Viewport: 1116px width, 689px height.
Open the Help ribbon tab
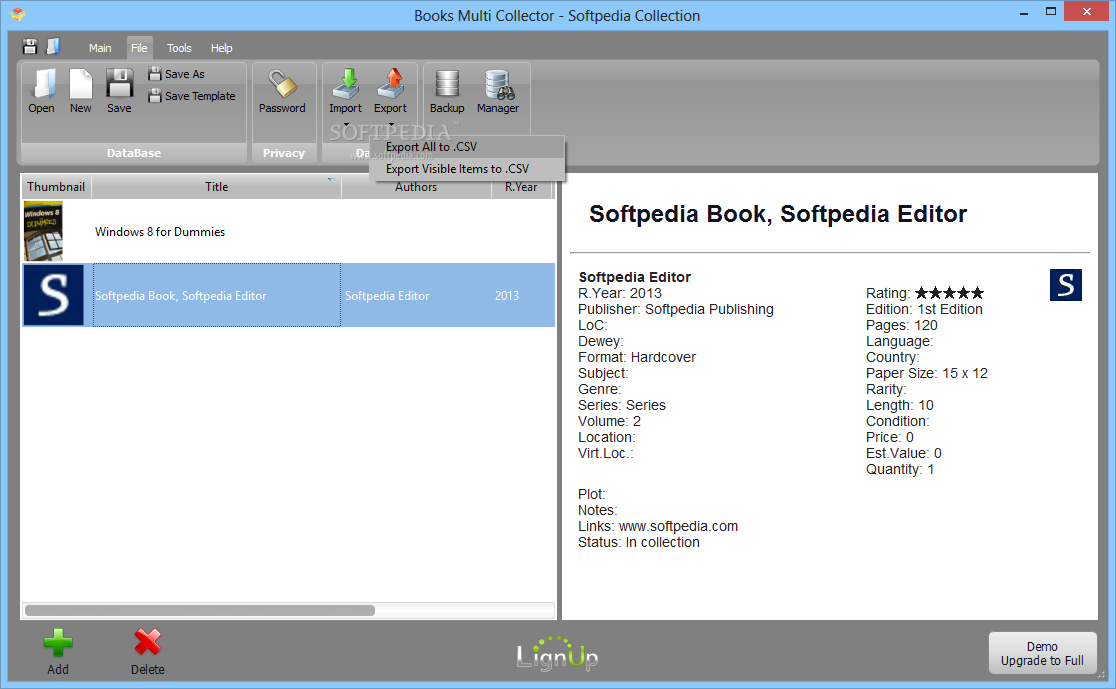(221, 48)
